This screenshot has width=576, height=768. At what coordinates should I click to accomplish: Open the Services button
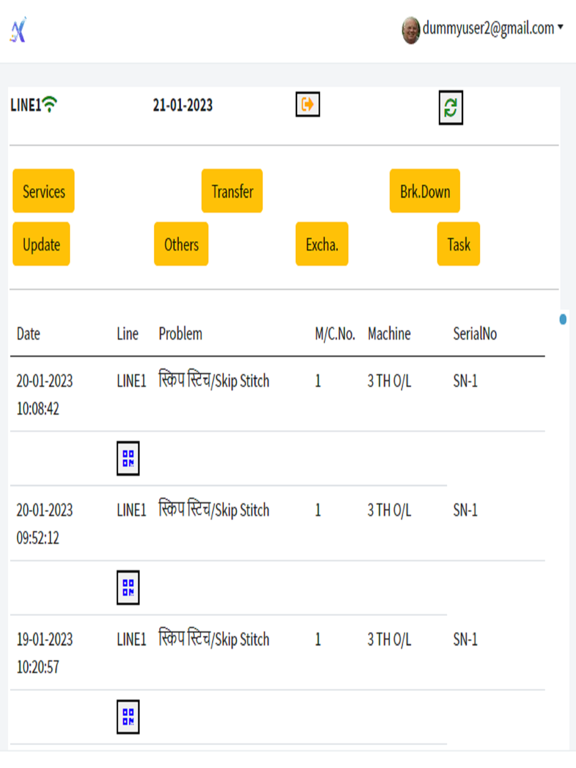[44, 191]
